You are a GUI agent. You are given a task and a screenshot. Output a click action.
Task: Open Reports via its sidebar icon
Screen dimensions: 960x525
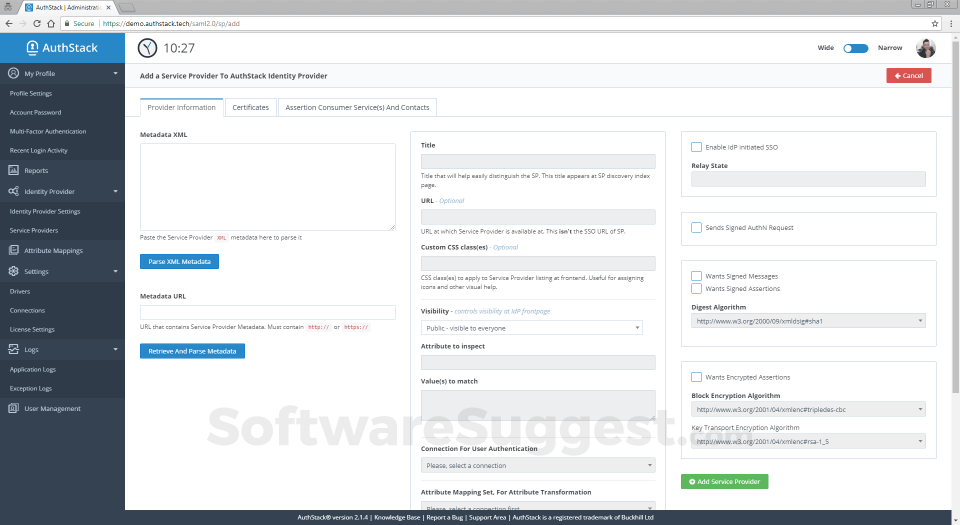pos(13,170)
